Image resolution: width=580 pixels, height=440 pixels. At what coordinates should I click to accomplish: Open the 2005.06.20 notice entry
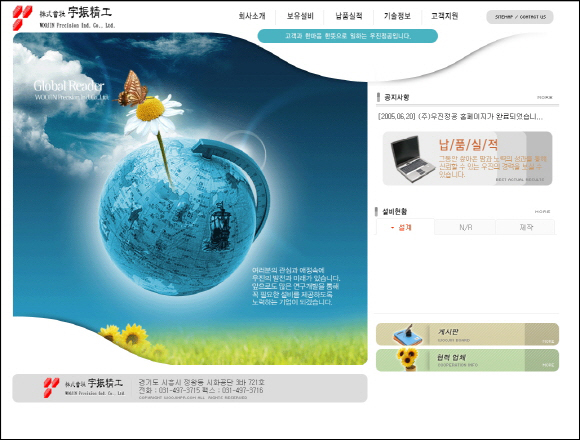pos(460,116)
